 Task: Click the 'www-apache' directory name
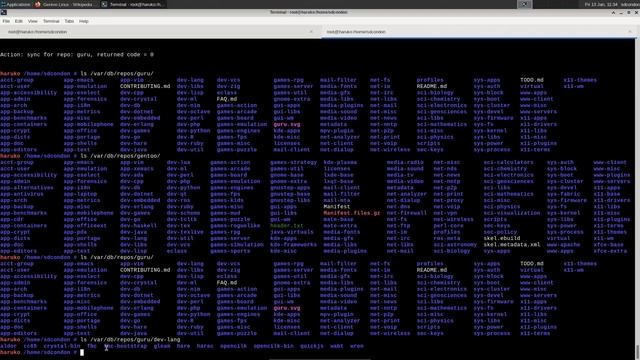pyautogui.click(x=564, y=245)
